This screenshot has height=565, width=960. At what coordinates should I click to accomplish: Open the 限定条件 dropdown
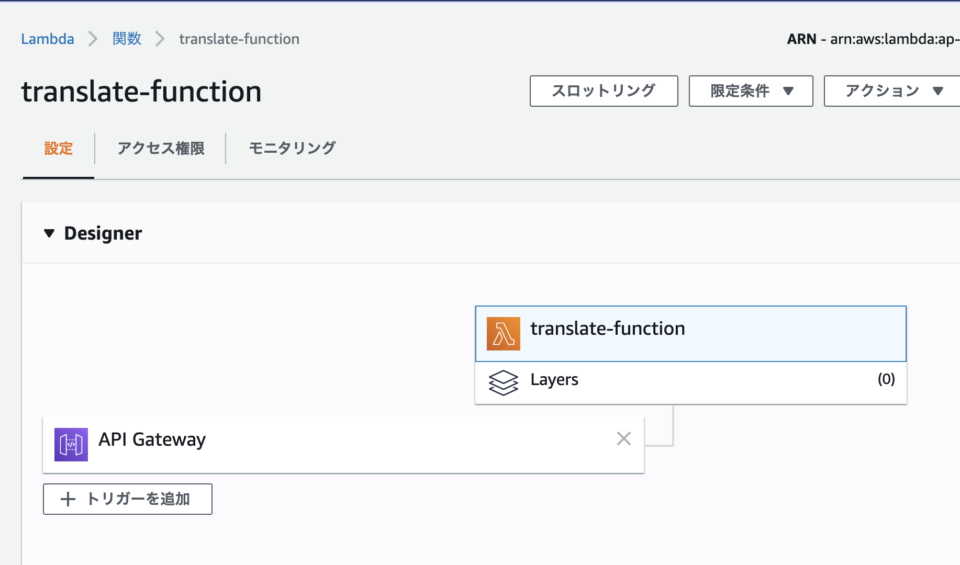pyautogui.click(x=751, y=91)
